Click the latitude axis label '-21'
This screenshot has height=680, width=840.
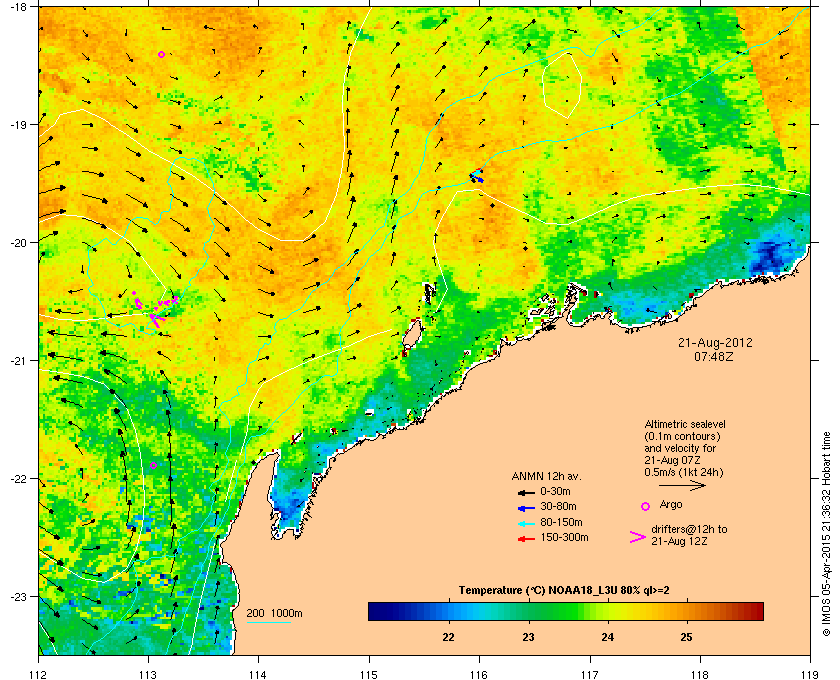pyautogui.click(x=18, y=361)
